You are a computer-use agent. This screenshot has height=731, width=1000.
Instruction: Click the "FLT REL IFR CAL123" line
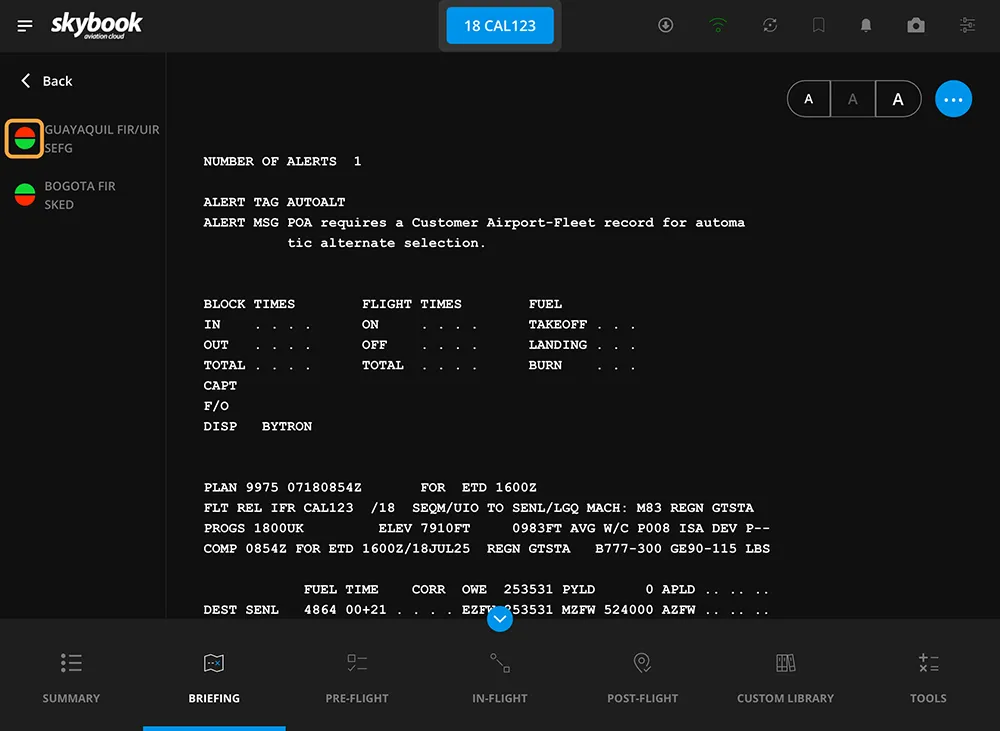click(x=478, y=508)
